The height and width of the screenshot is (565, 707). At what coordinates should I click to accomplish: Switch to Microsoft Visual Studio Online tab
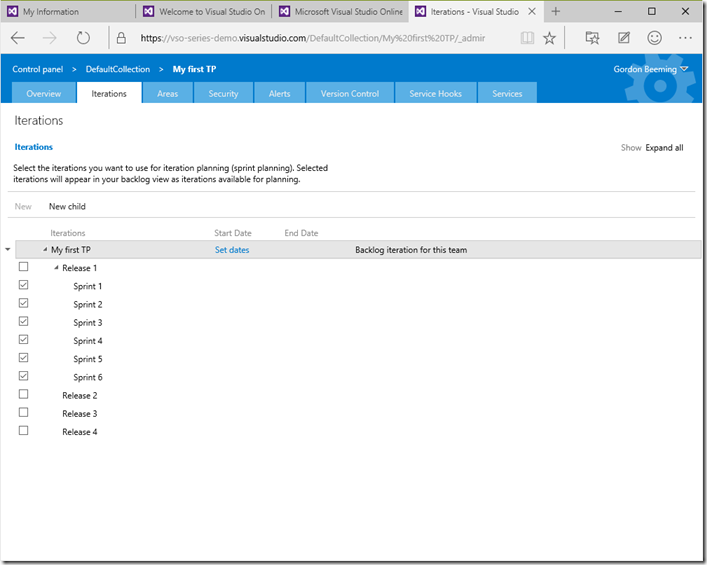340,12
